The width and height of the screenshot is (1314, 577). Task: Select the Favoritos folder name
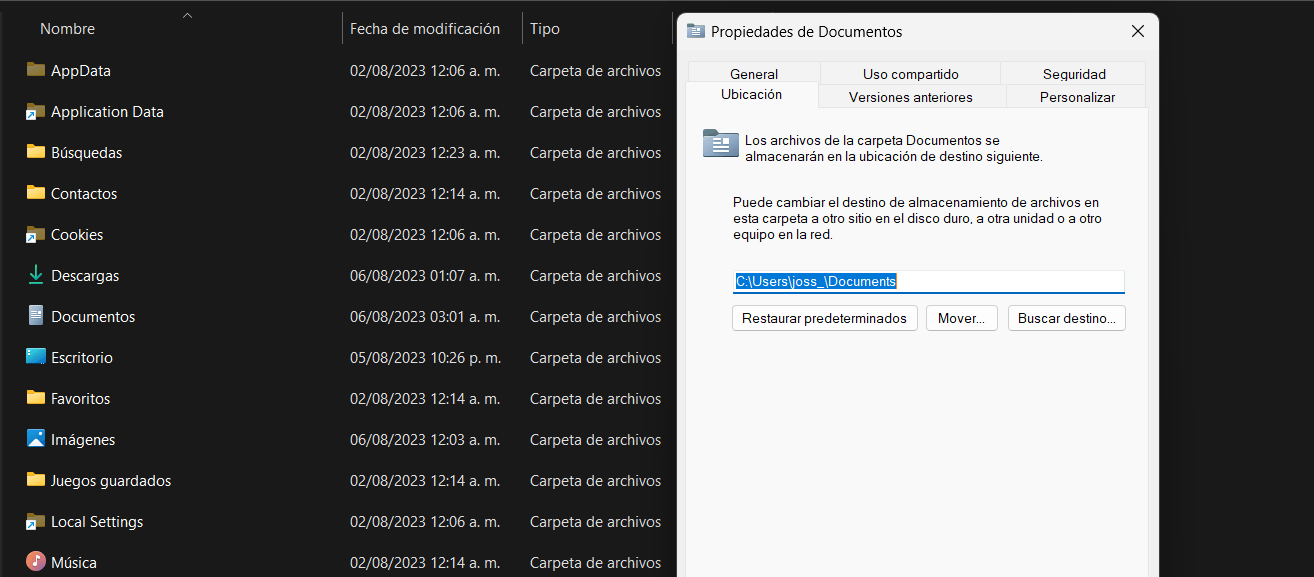click(81, 399)
